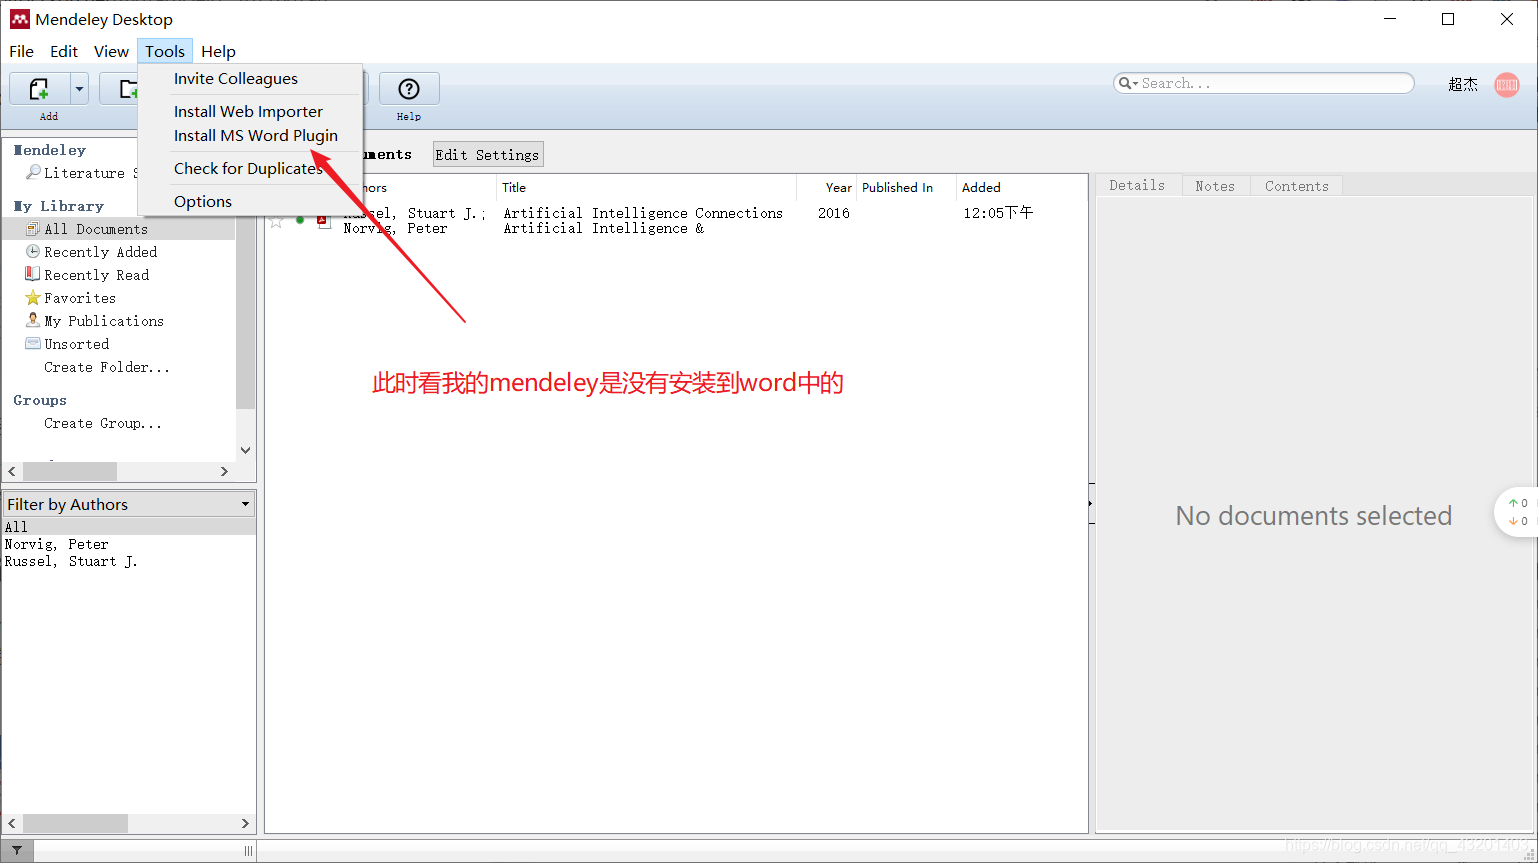Open the Help menu
Image resolution: width=1538 pixels, height=863 pixels.
click(x=218, y=51)
